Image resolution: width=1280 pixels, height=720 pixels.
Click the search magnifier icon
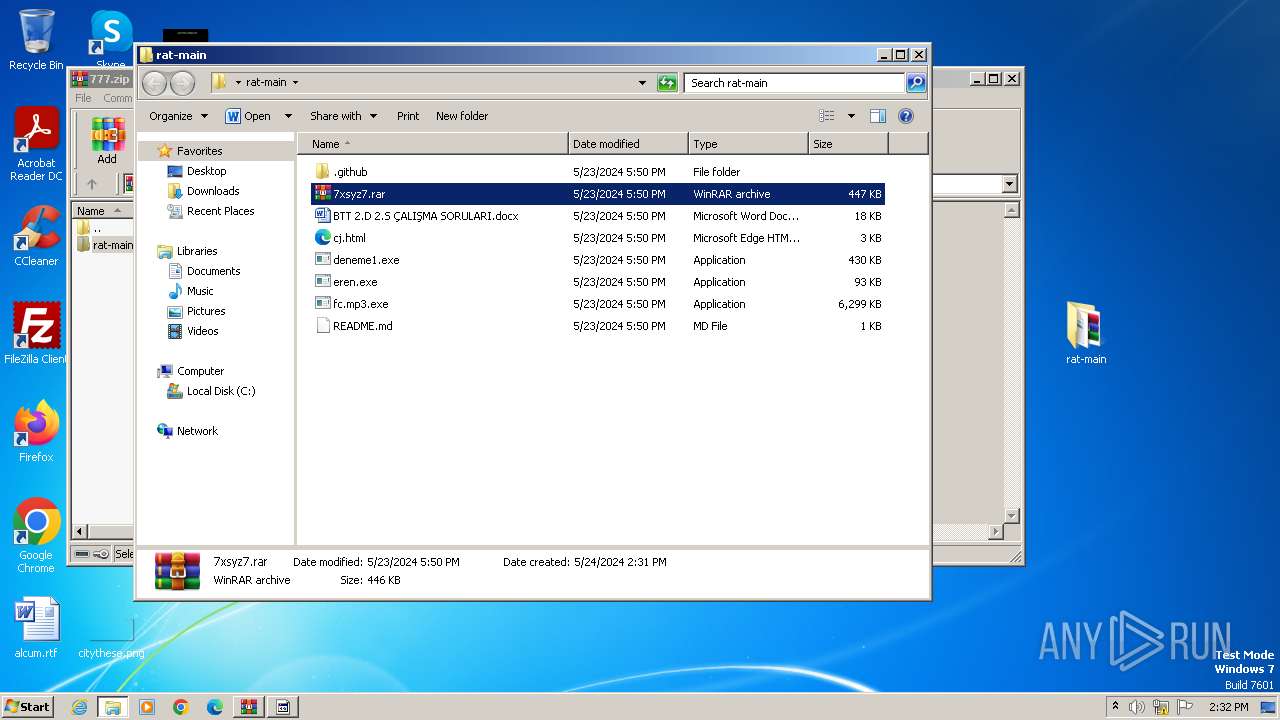915,83
